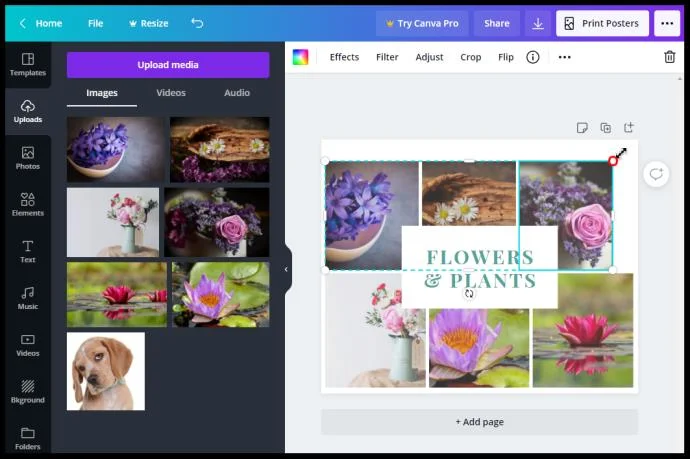Click the Crop button
This screenshot has height=459, width=690.
click(470, 57)
